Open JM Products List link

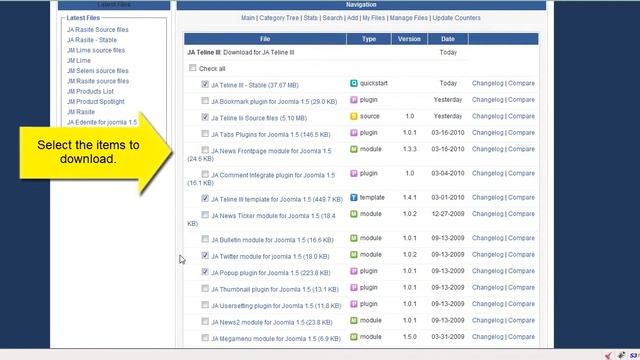(90, 91)
